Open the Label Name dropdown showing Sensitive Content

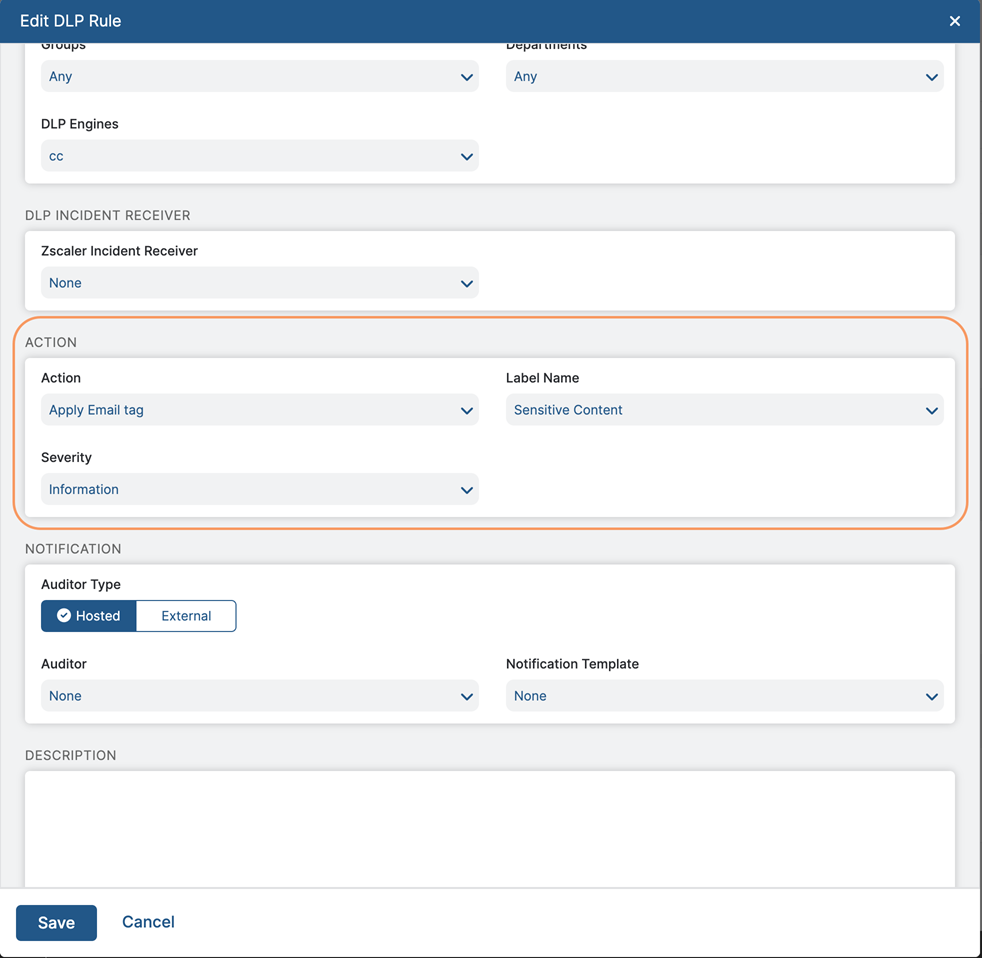[x=724, y=410]
